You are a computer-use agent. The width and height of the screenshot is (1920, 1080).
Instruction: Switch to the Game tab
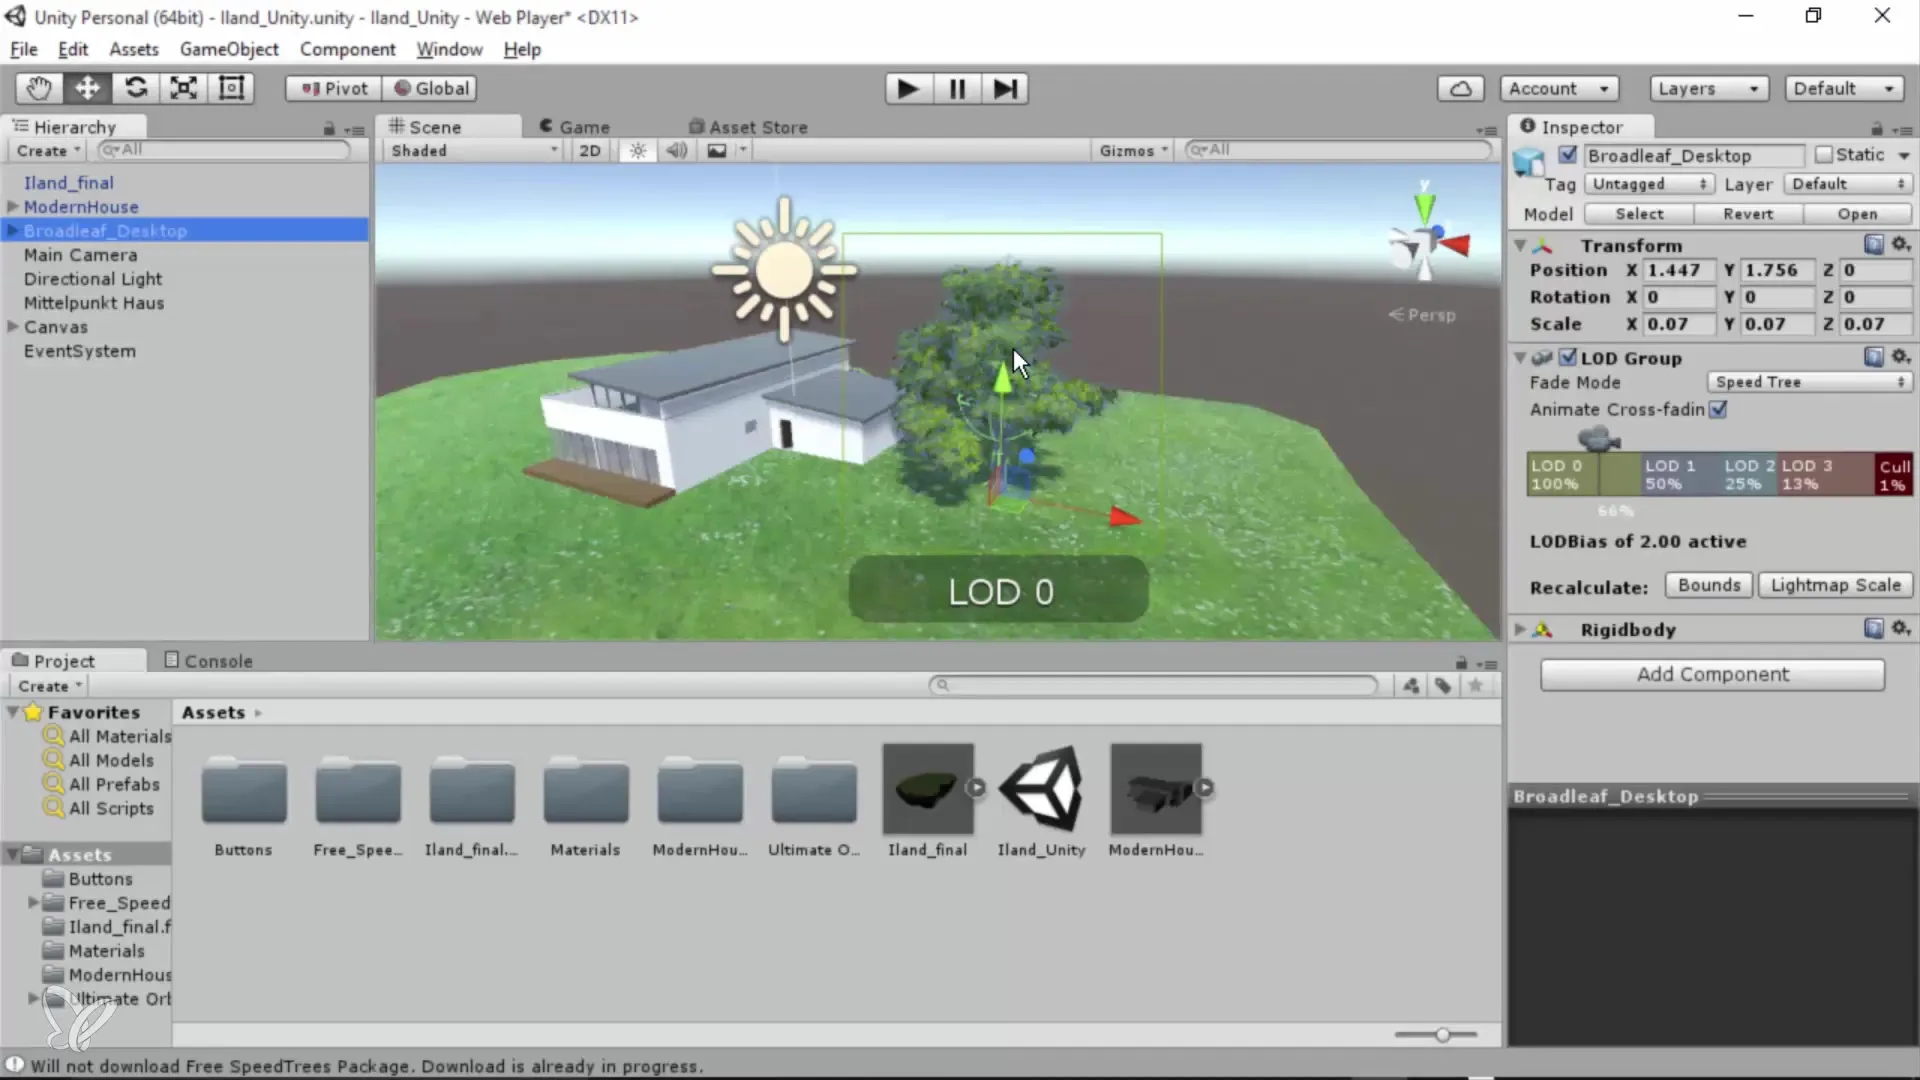pyautogui.click(x=575, y=127)
